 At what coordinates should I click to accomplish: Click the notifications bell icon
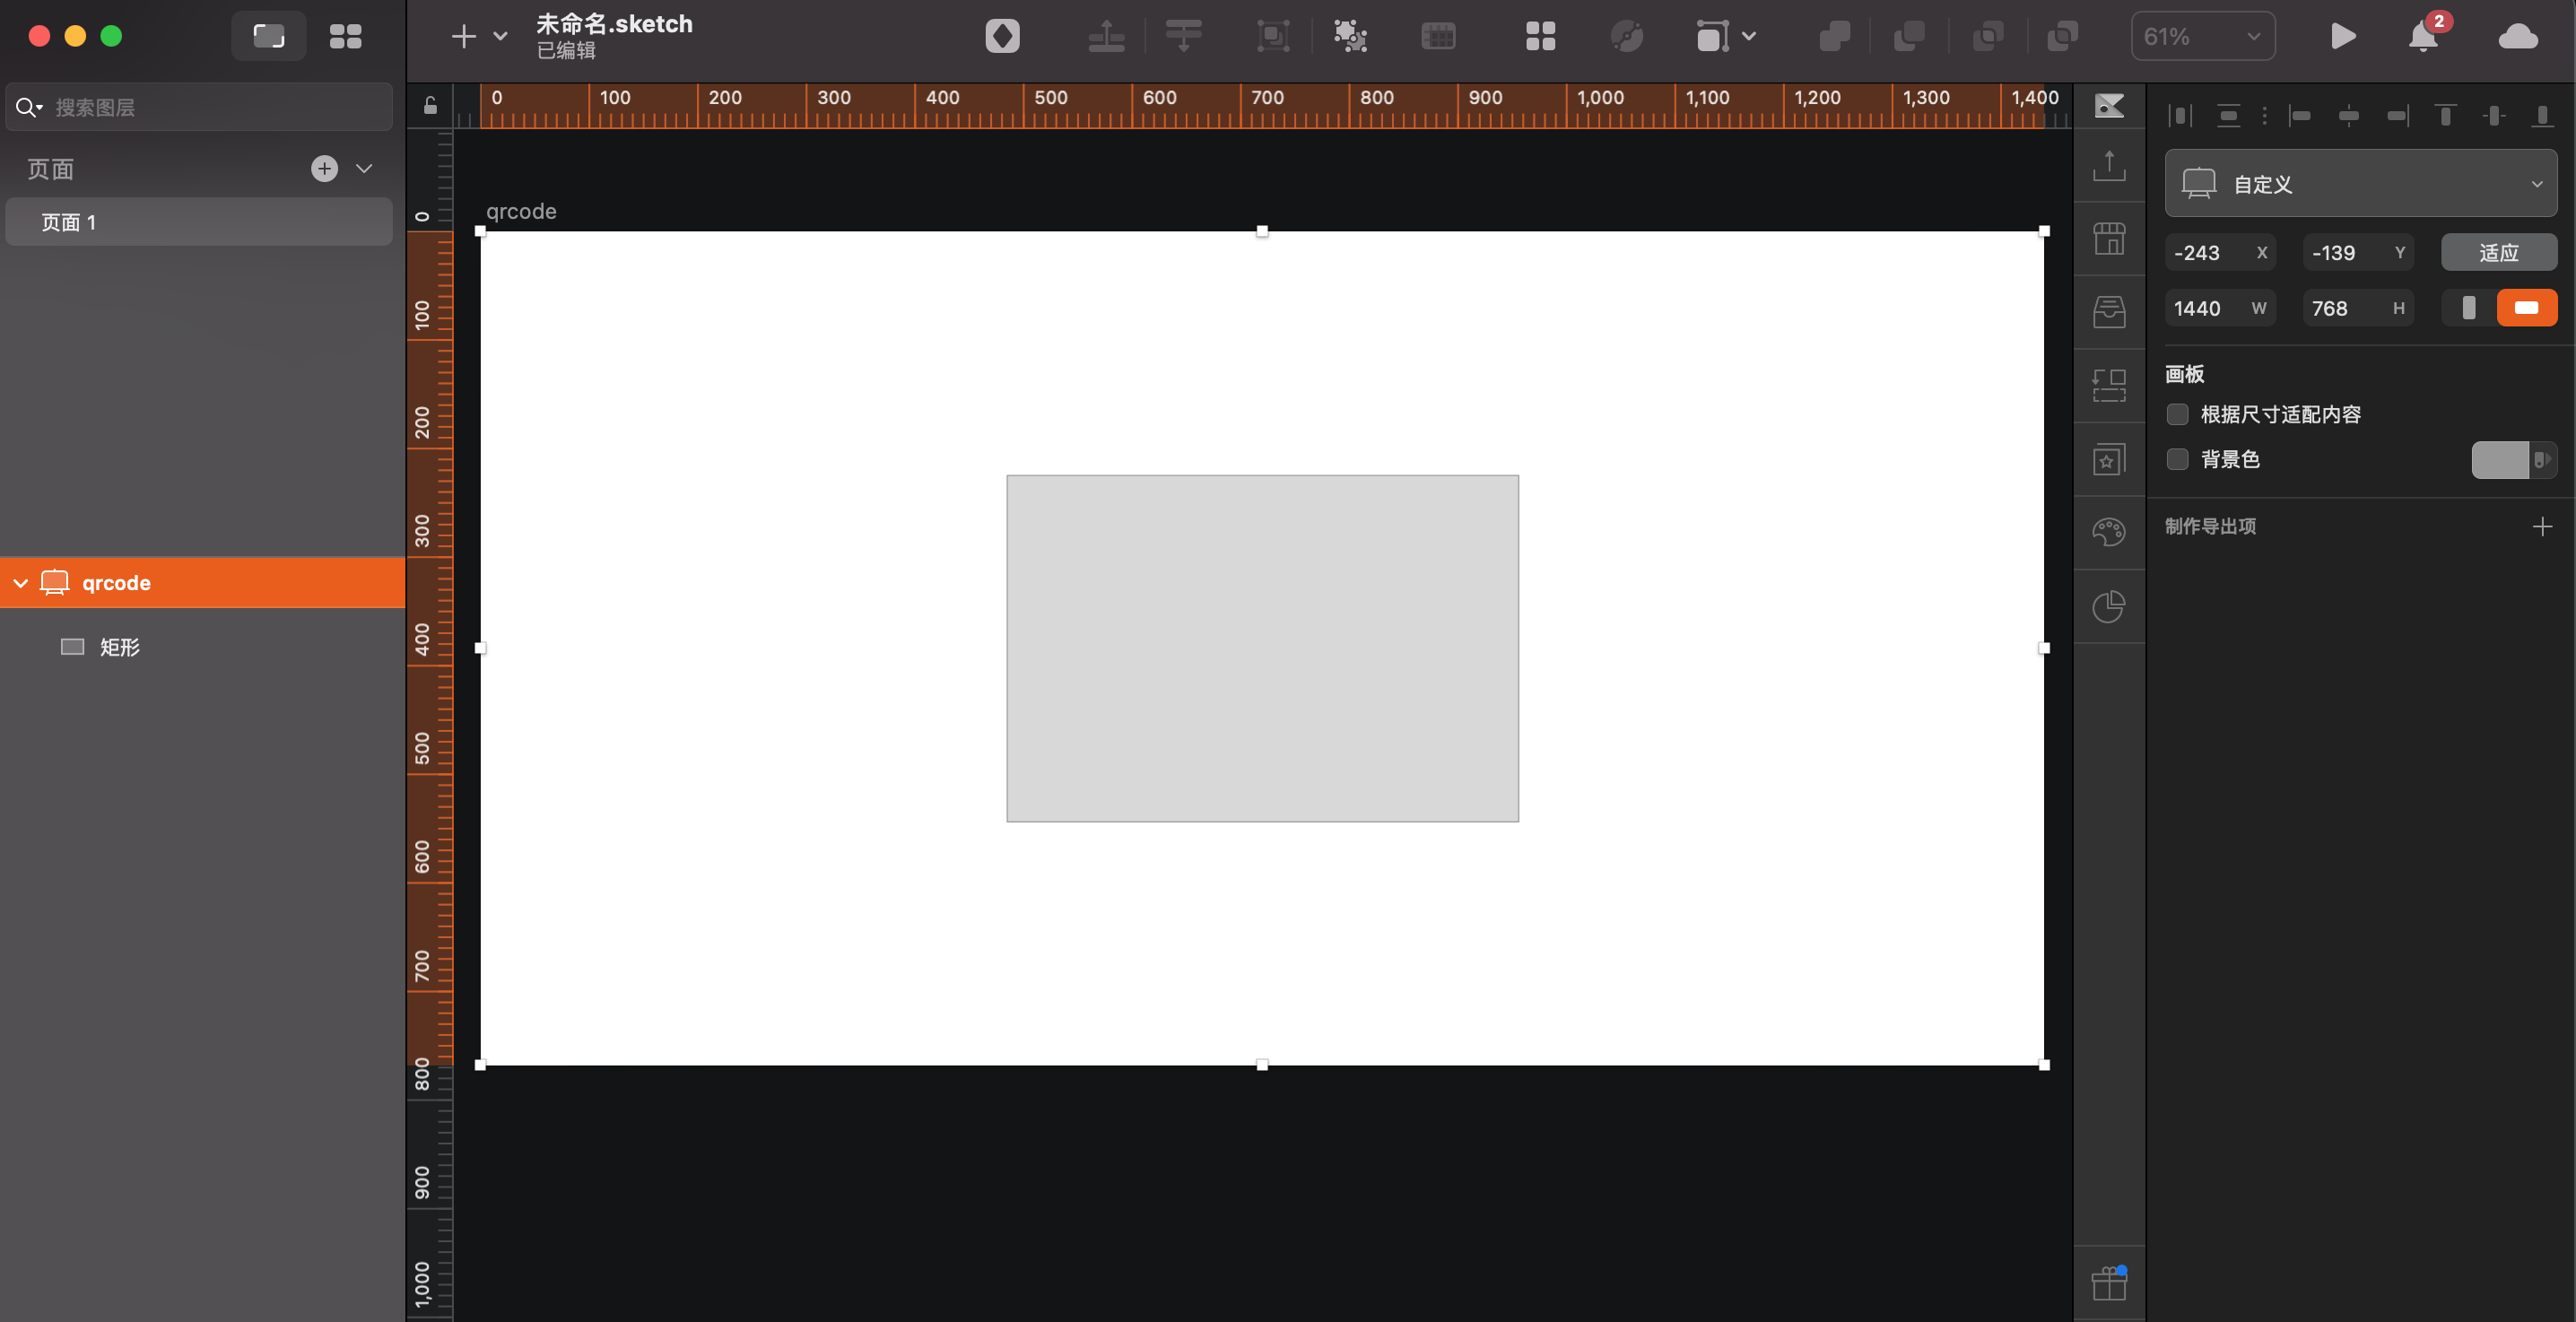point(2423,37)
